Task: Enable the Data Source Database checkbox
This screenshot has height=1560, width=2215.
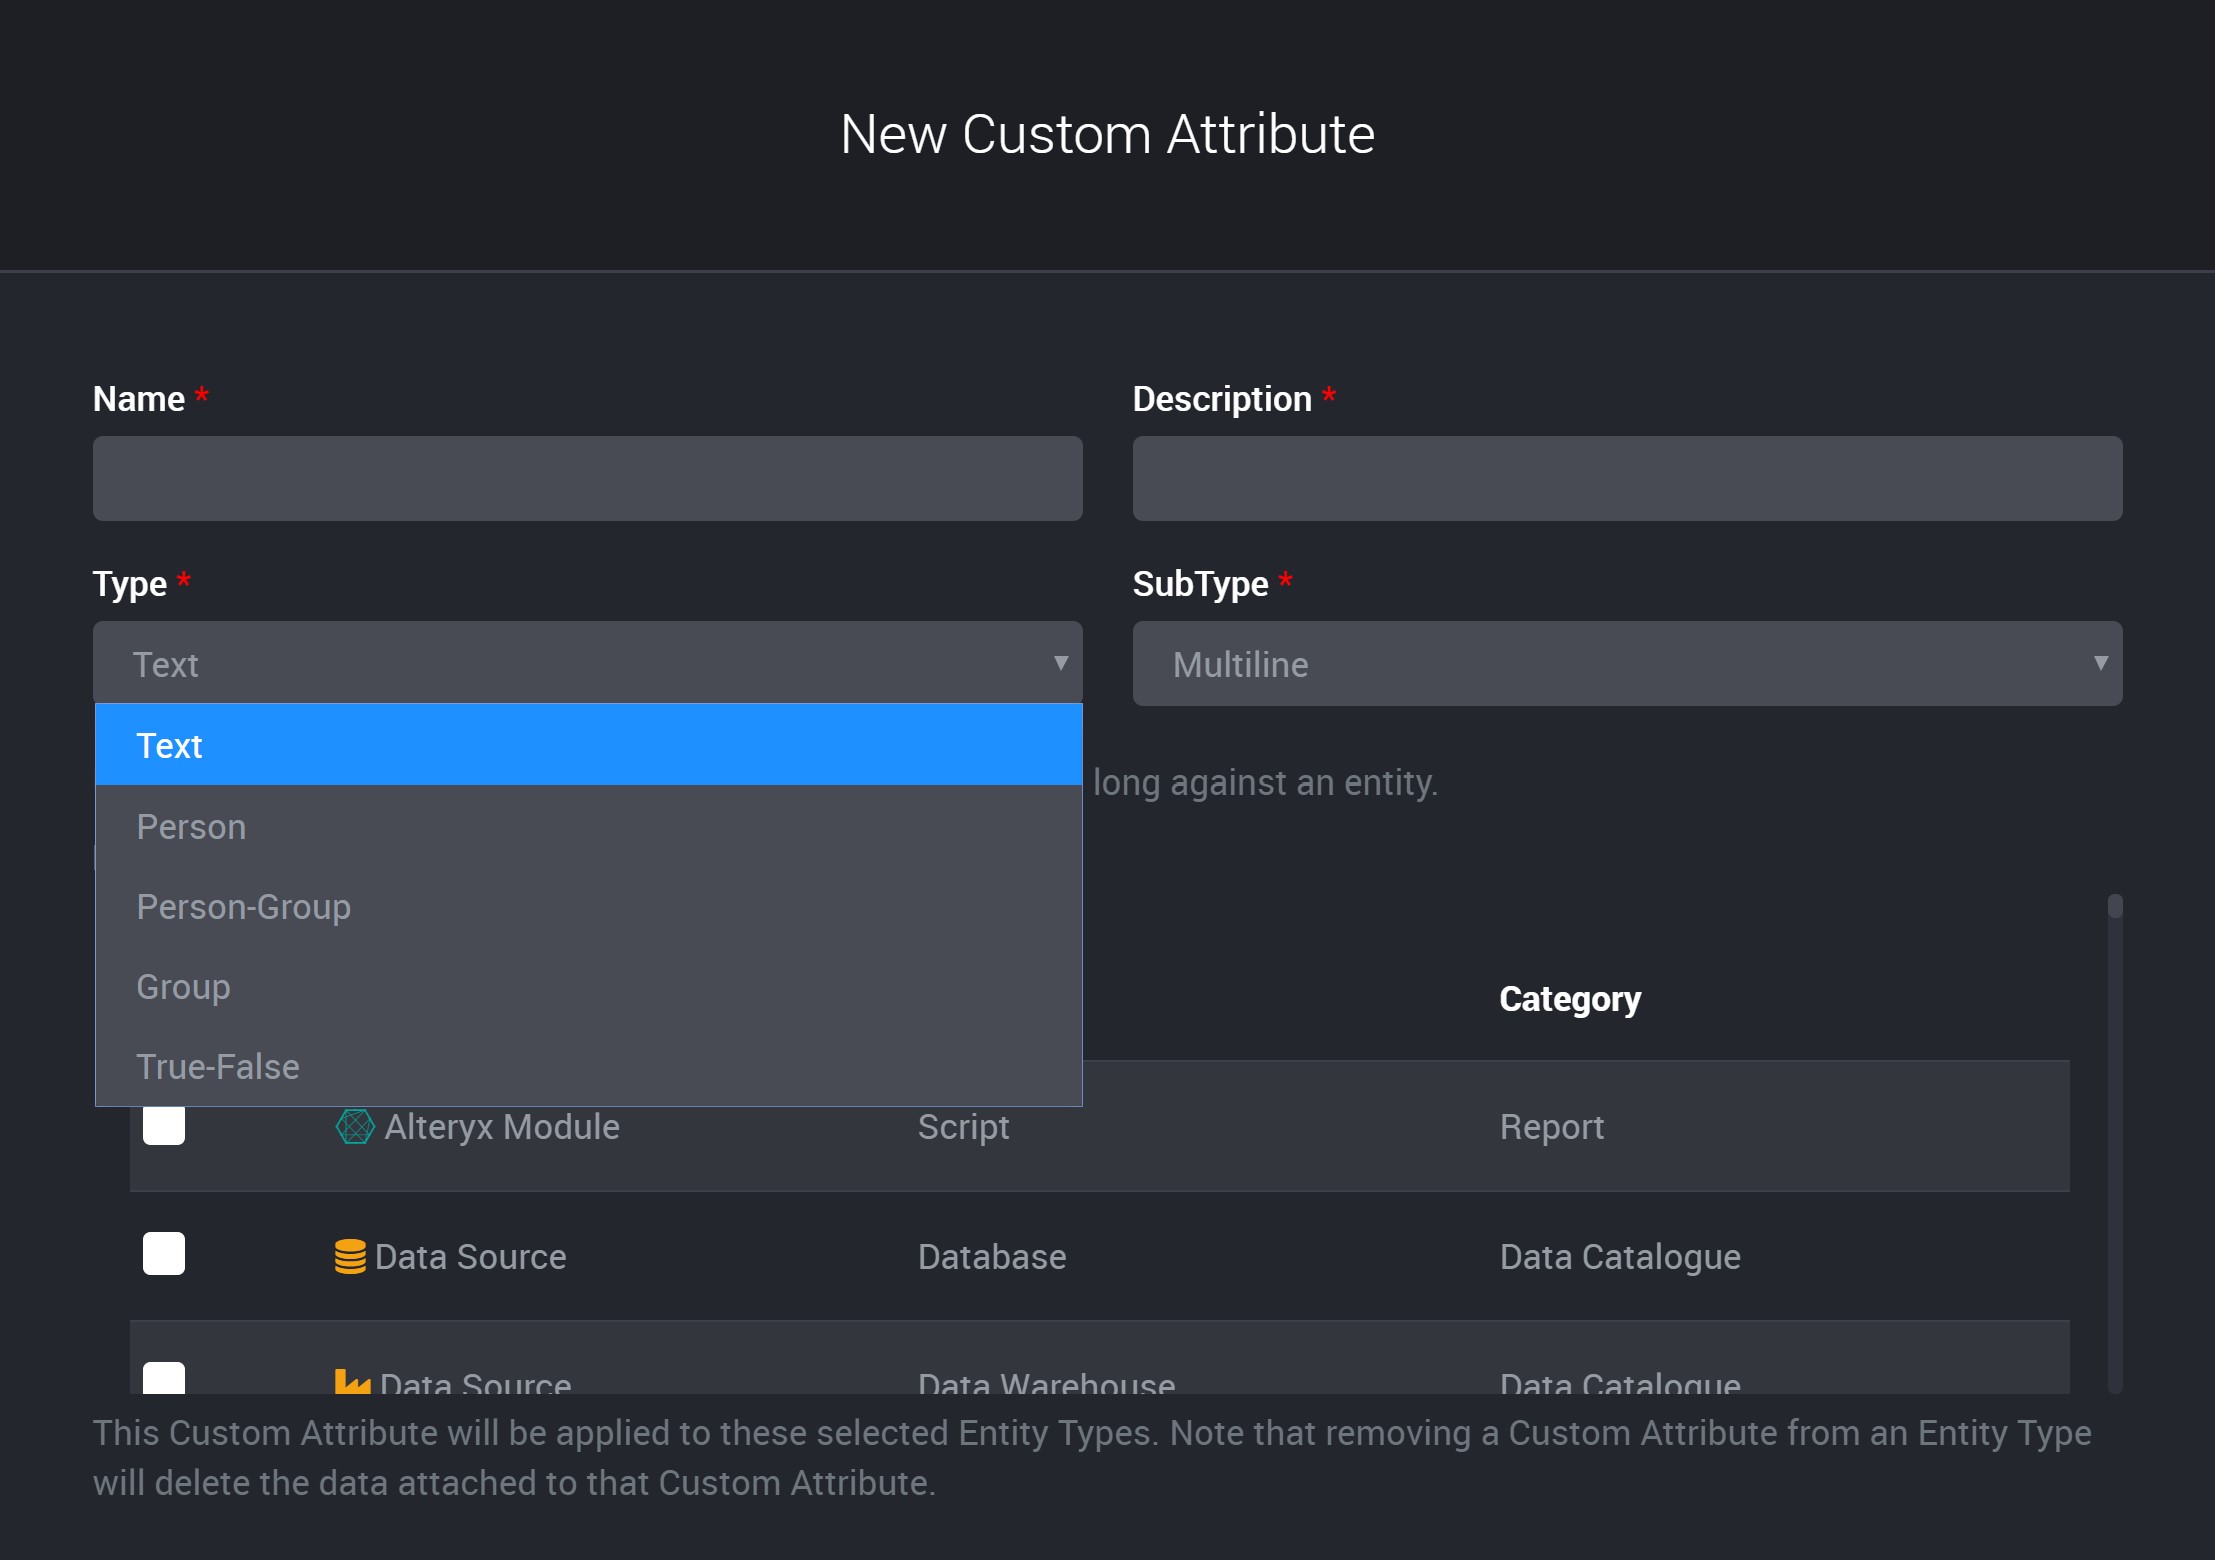Action: [163, 1255]
